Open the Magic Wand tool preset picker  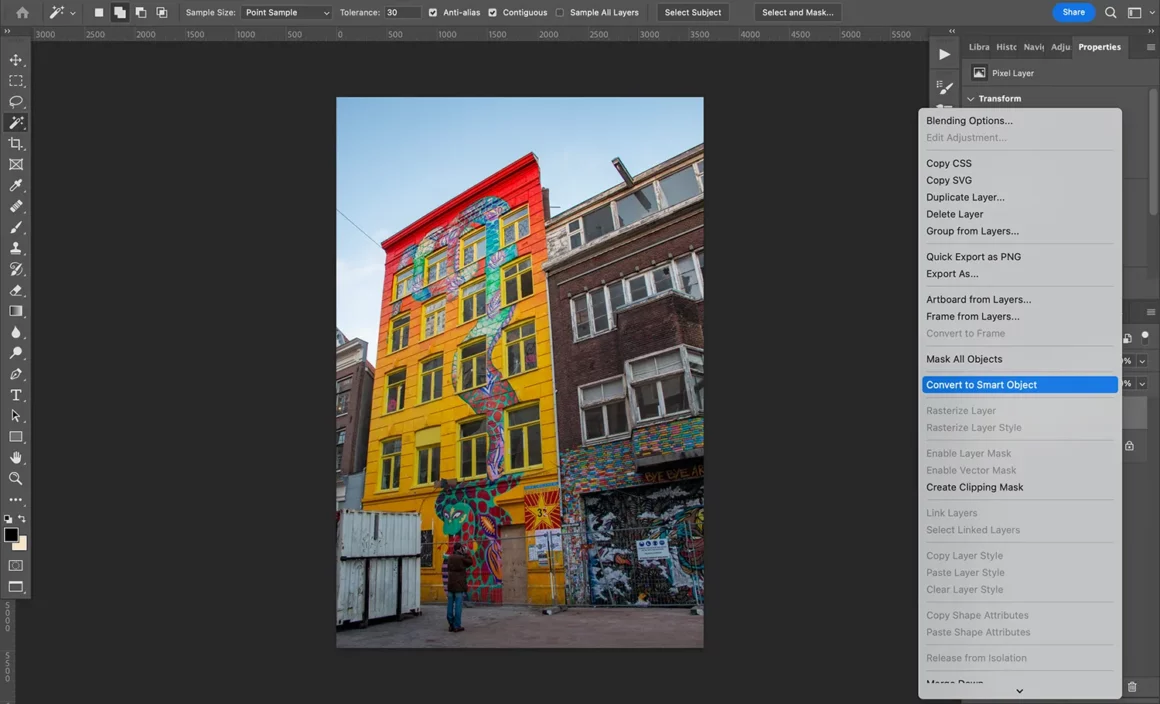pos(62,13)
